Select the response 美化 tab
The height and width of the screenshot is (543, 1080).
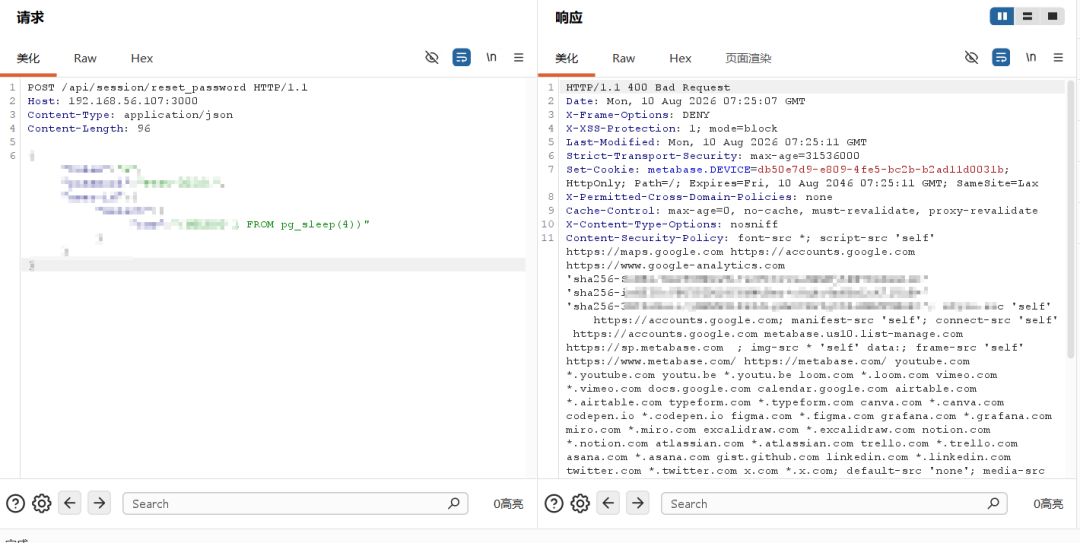click(x=566, y=59)
